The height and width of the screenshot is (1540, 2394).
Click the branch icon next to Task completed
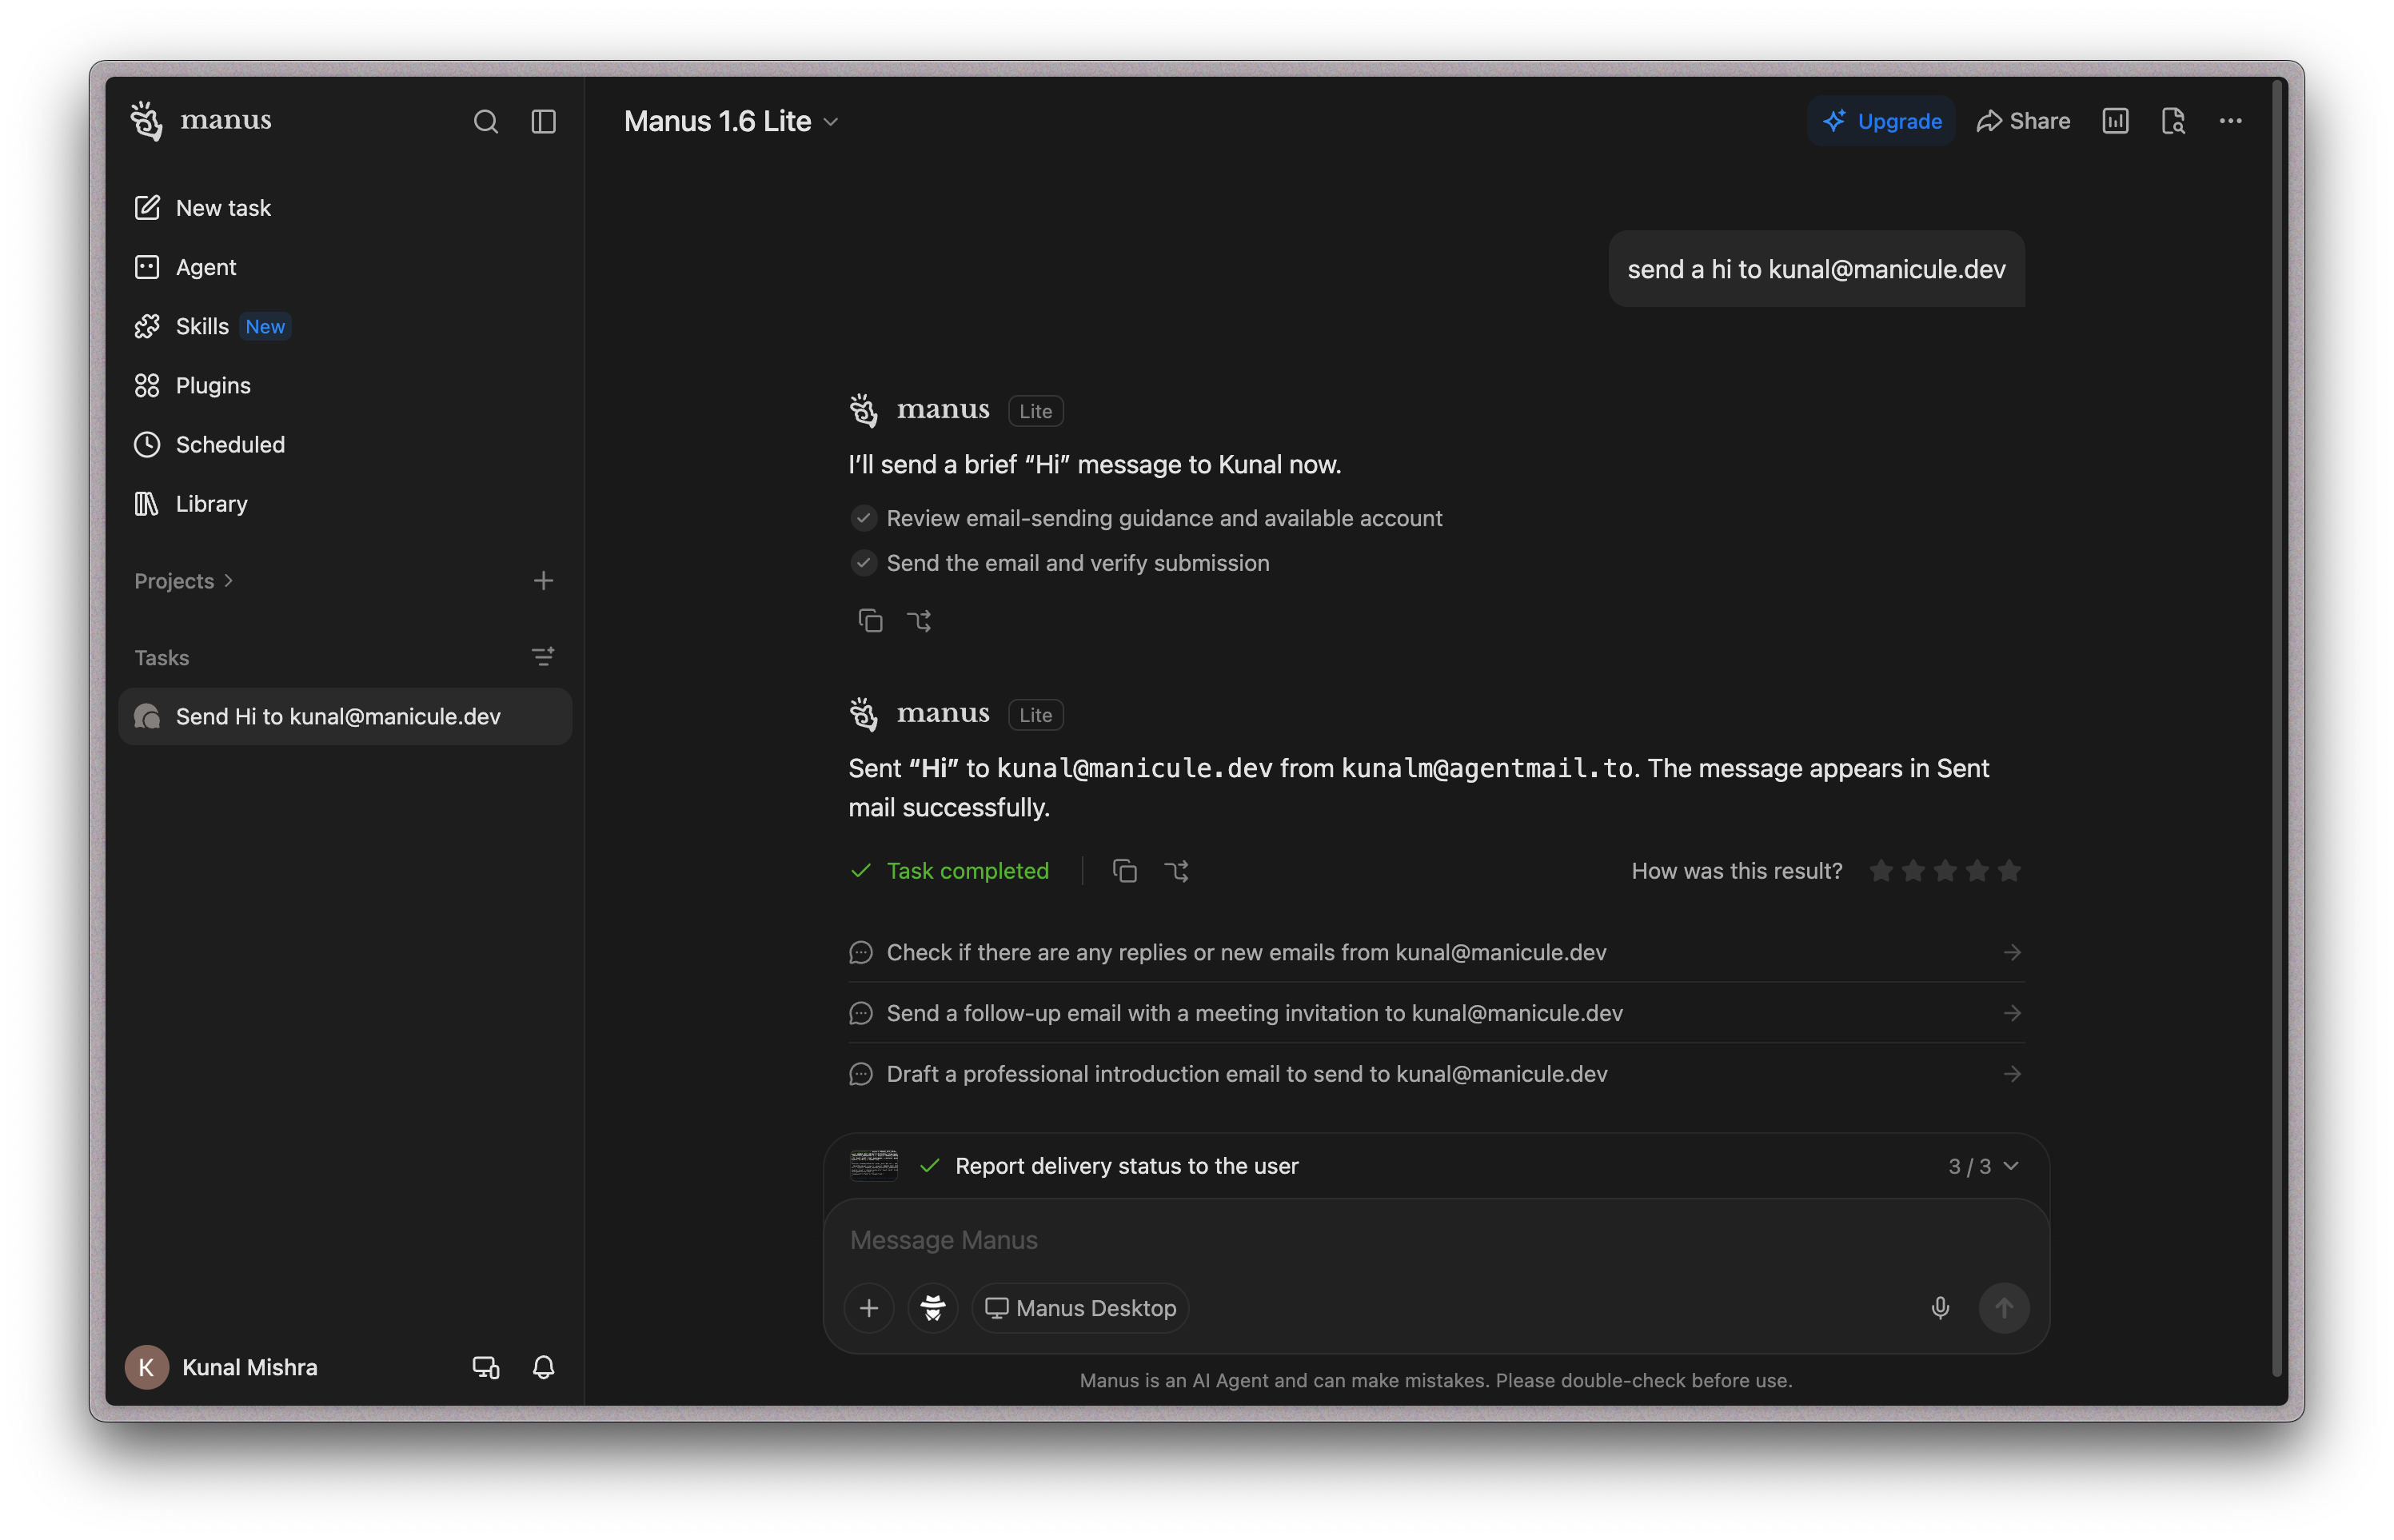(x=1177, y=871)
